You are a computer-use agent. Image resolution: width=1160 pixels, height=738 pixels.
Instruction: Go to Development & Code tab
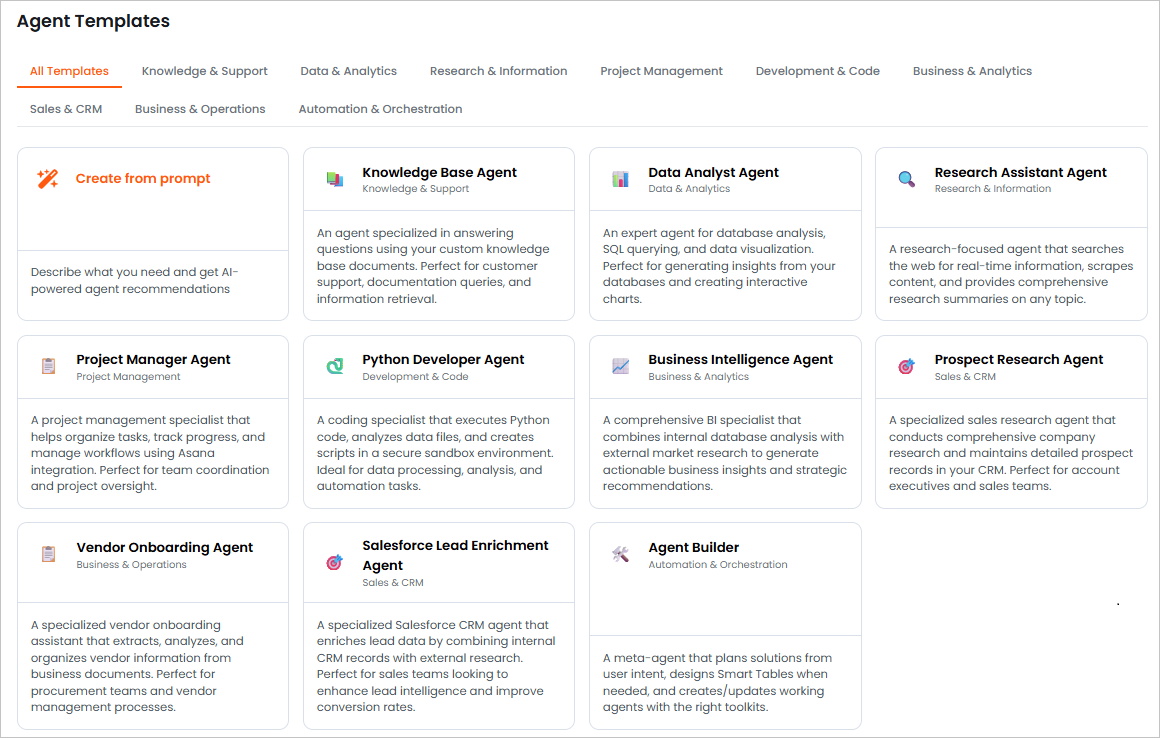818,71
